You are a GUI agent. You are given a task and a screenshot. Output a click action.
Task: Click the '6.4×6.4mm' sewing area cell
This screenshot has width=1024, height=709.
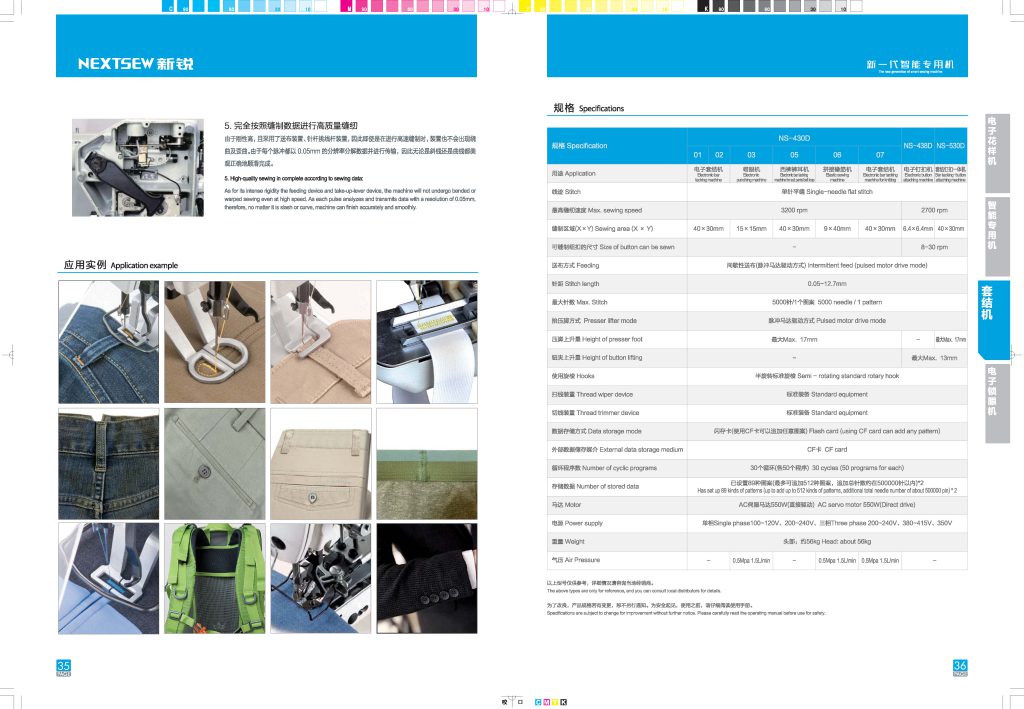[x=918, y=228]
